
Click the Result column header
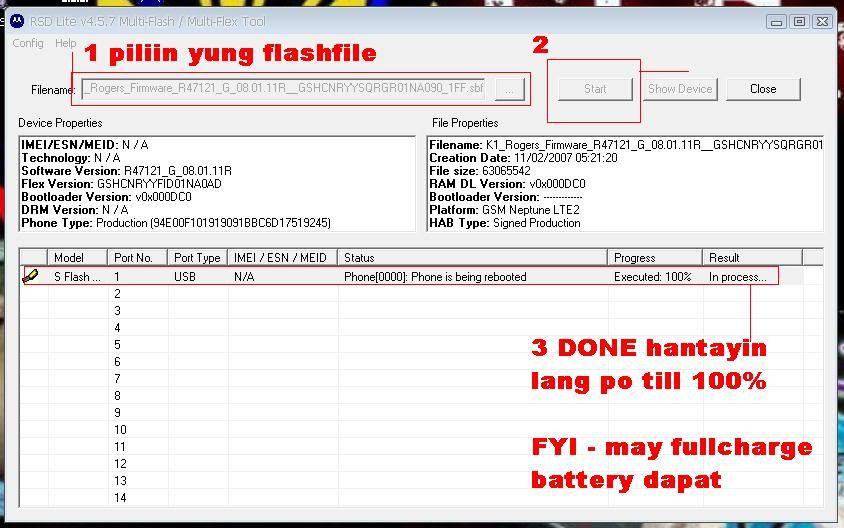coord(752,257)
